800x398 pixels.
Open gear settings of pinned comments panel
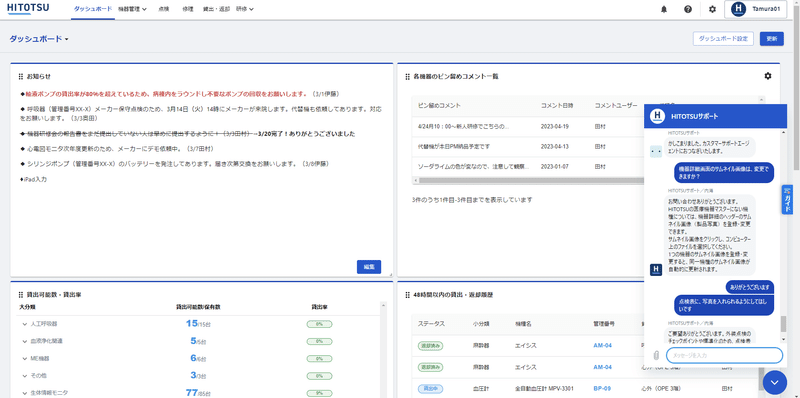(x=768, y=76)
